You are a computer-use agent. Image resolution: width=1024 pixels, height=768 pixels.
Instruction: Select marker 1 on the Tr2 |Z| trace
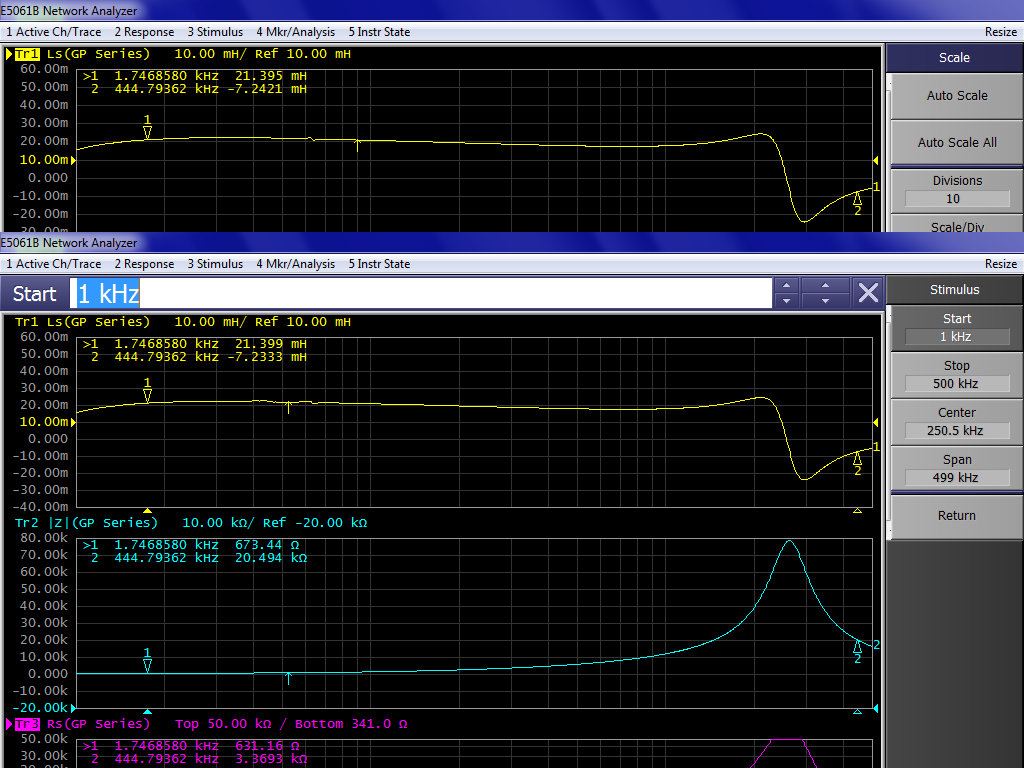148,660
